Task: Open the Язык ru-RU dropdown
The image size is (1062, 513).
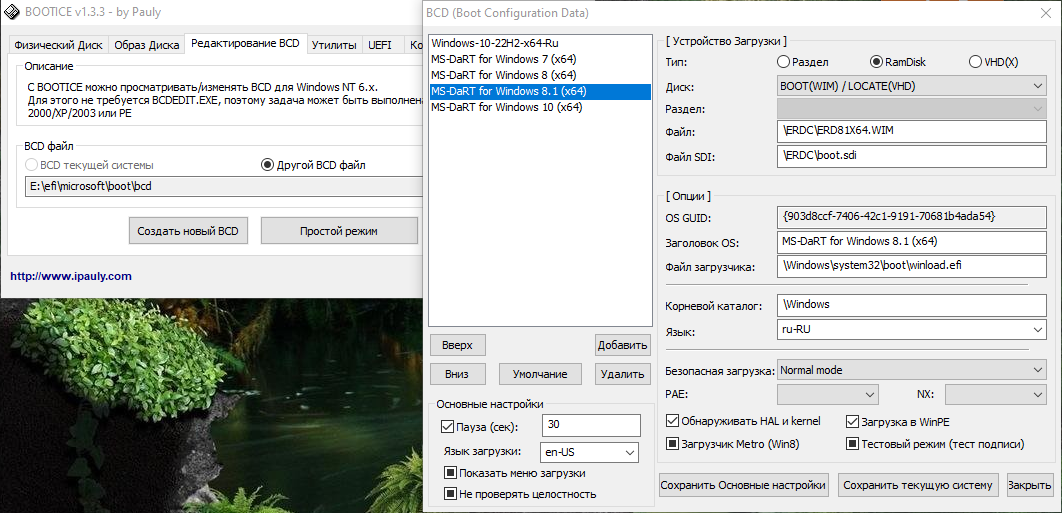Action: click(x=911, y=330)
